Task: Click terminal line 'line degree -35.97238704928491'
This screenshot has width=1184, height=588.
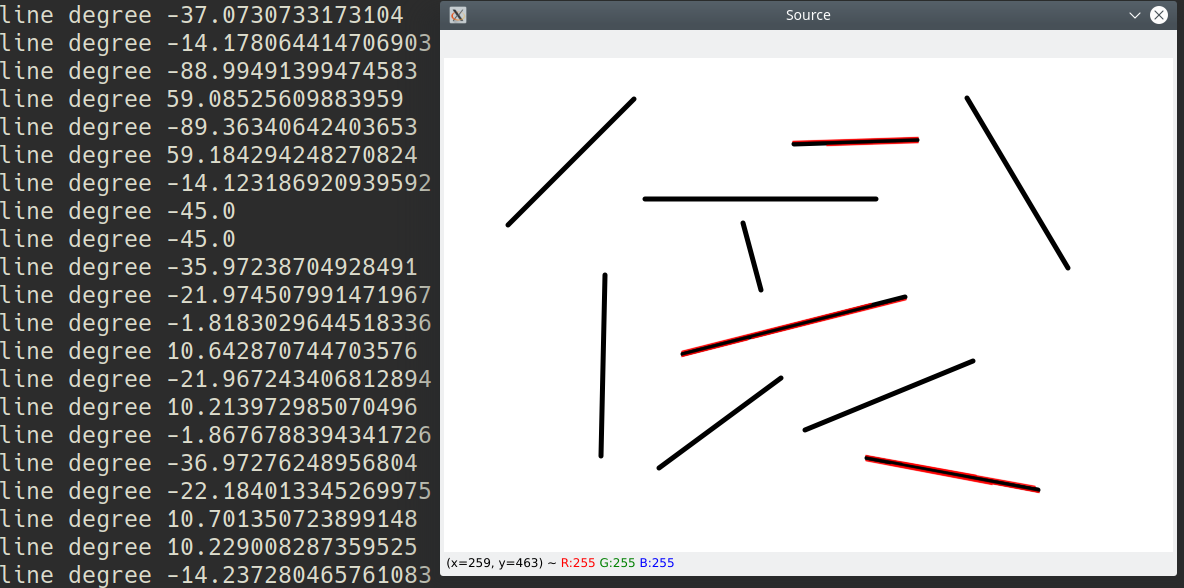Action: 208,267
